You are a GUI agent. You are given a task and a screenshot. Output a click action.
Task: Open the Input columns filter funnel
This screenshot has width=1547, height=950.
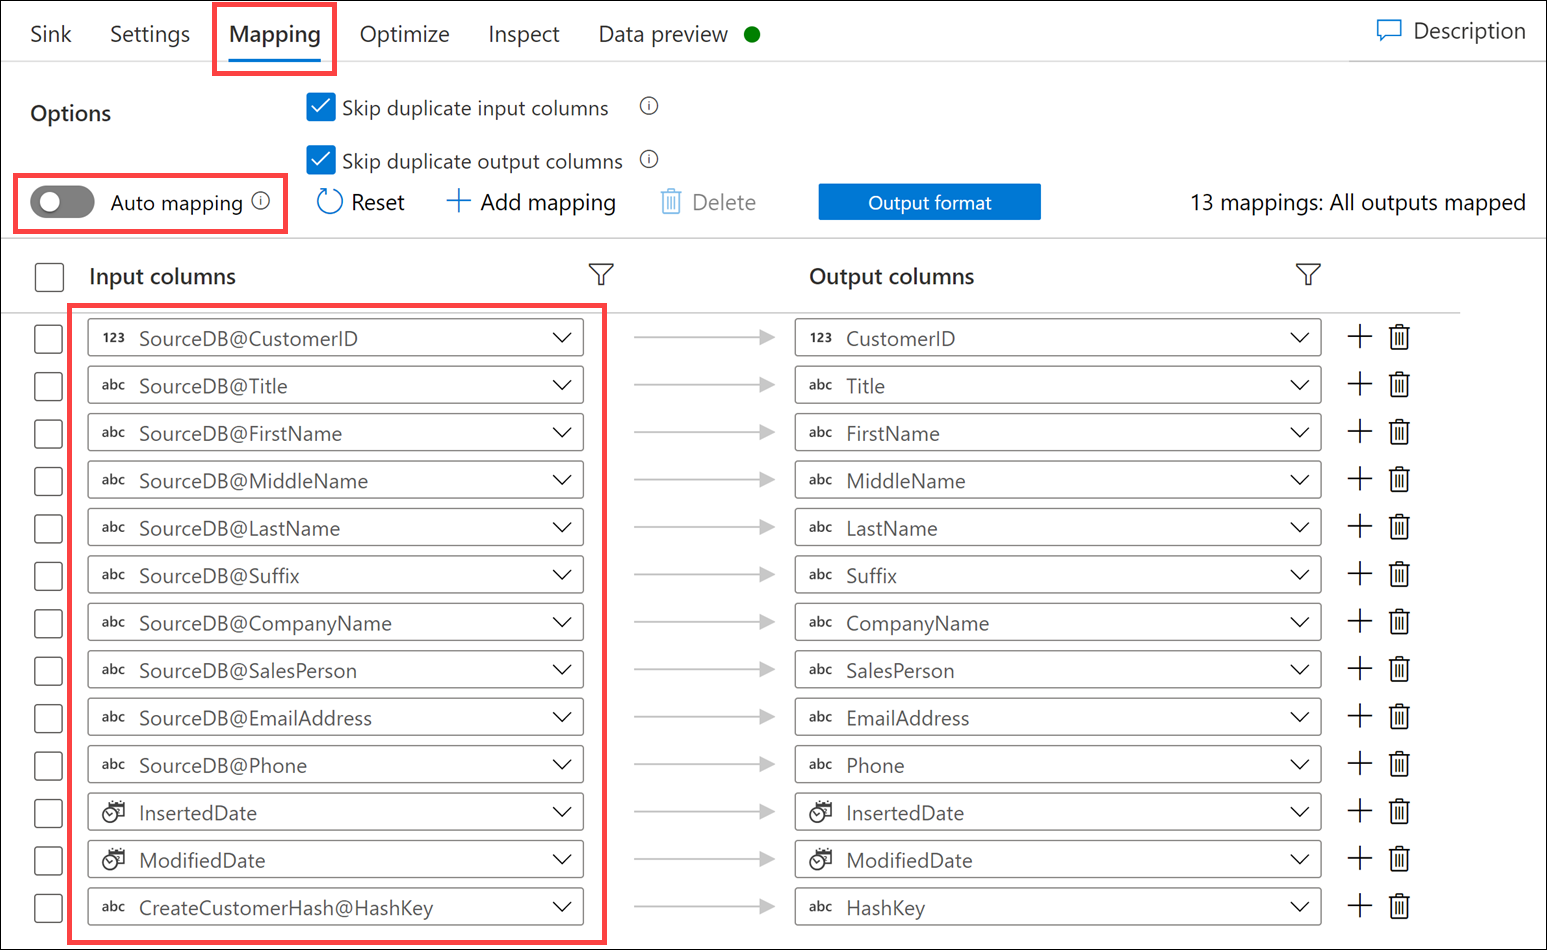click(x=601, y=274)
